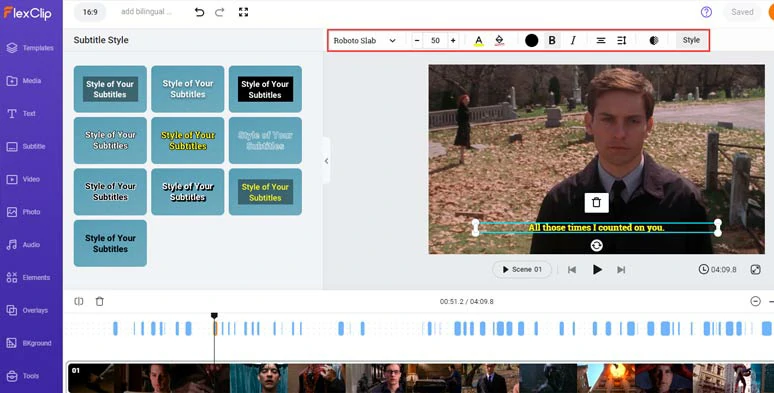Select faded light blue subtitle style
This screenshot has width=774, height=393.
click(x=265, y=140)
